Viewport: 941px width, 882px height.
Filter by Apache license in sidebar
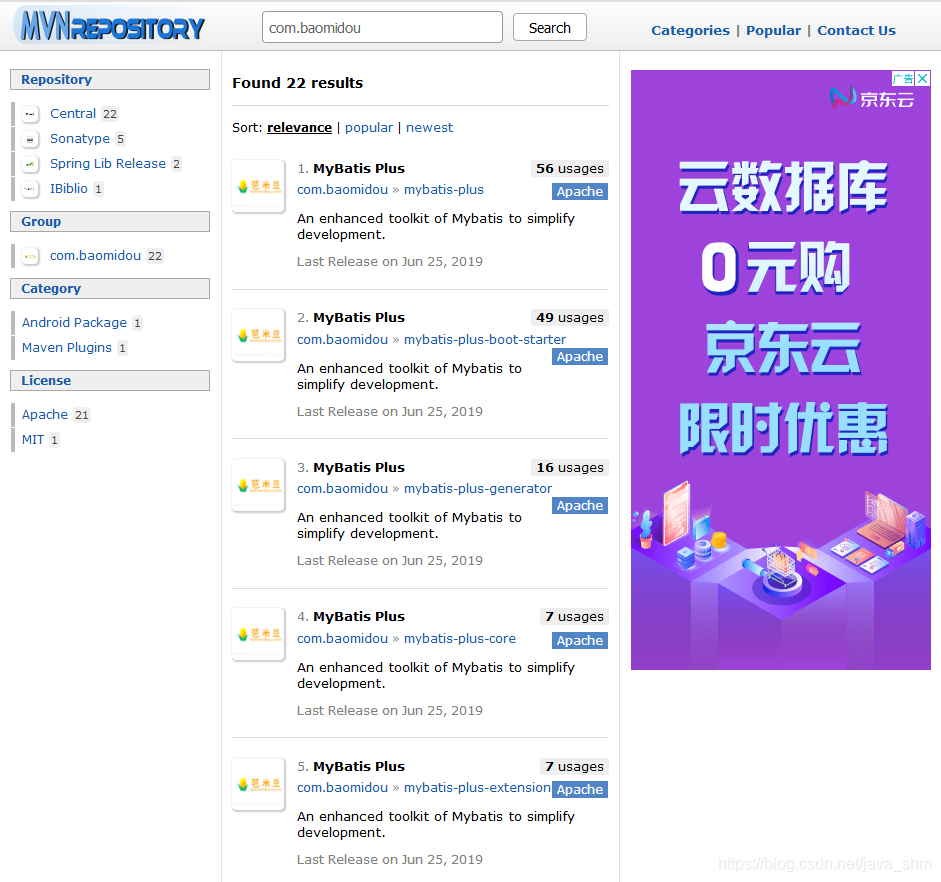pos(45,415)
